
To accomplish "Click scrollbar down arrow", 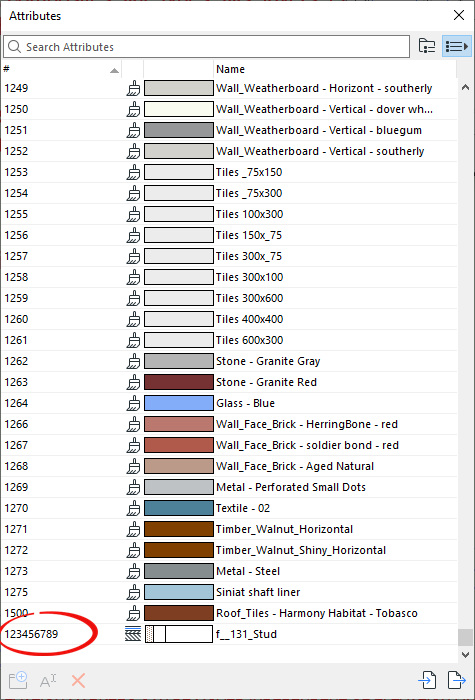I will (465, 655).
